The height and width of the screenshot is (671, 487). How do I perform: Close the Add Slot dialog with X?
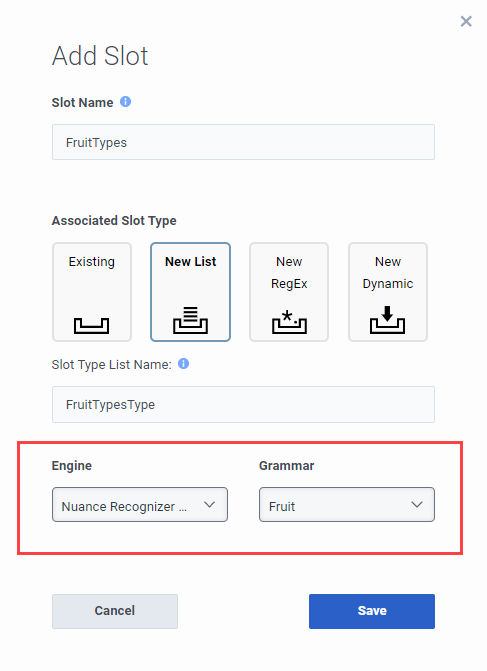point(466,21)
